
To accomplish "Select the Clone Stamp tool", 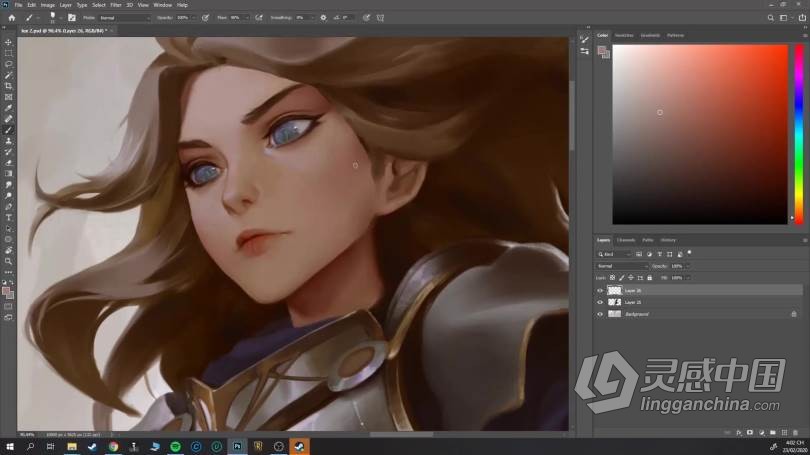I will (8, 140).
